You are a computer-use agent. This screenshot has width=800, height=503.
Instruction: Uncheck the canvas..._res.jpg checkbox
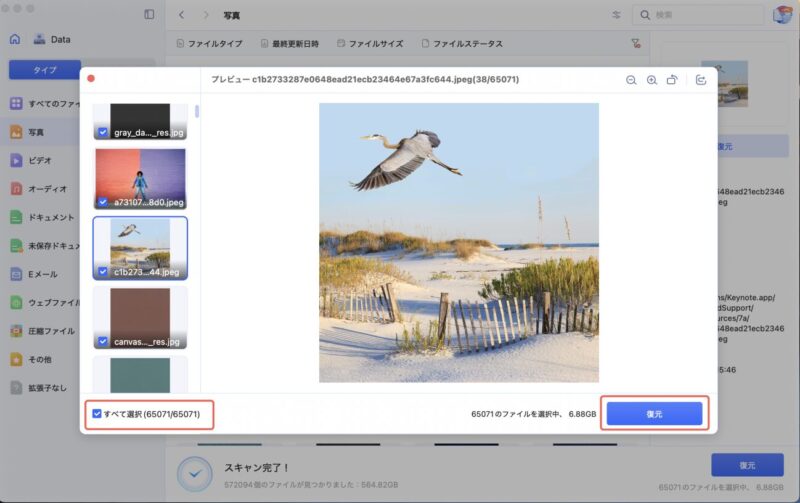[x=103, y=340]
